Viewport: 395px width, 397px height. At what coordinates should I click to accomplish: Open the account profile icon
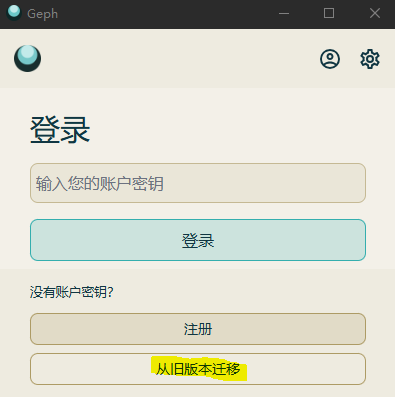tap(330, 59)
